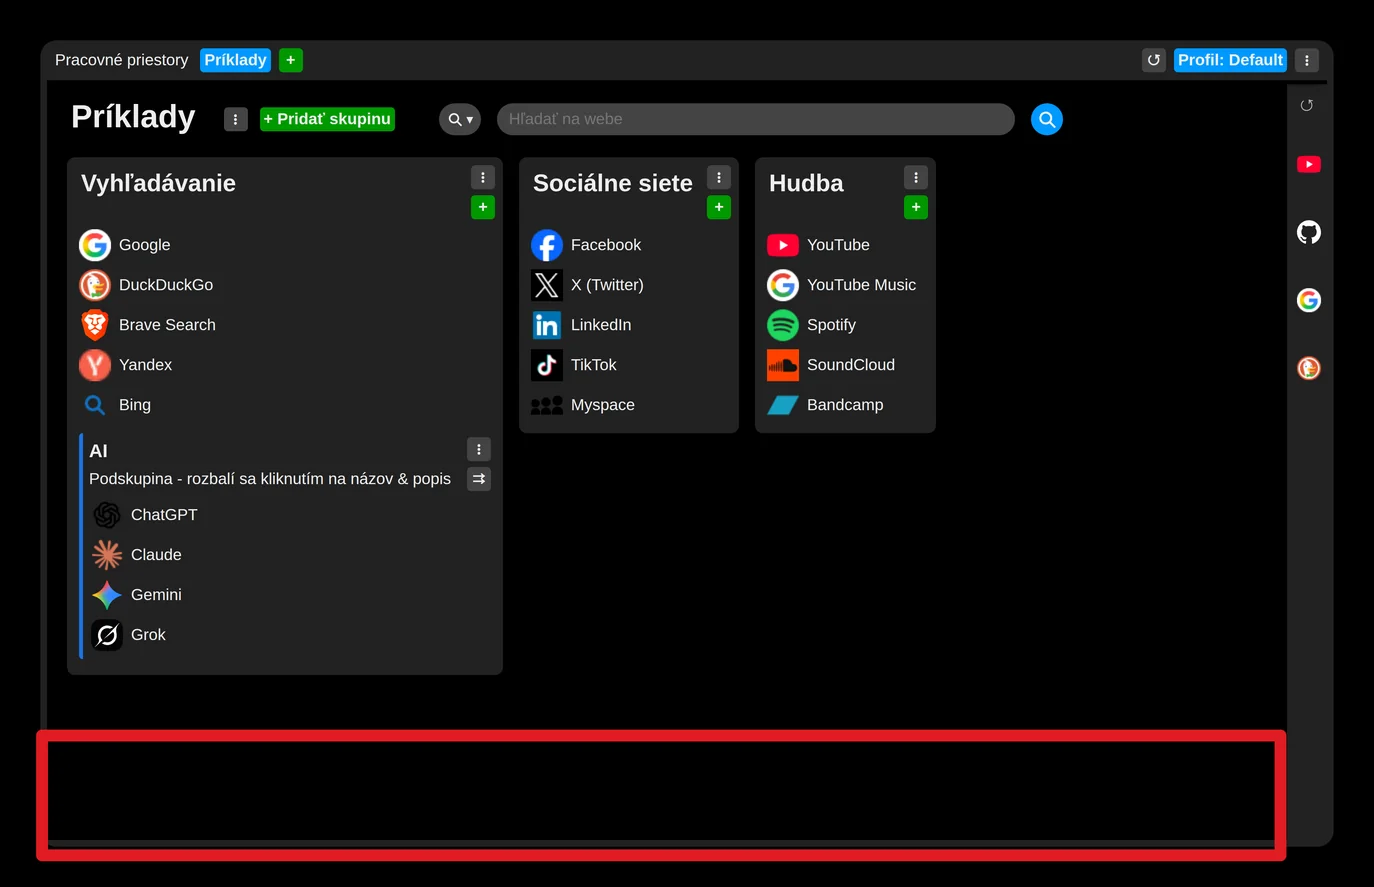Open the Gemini sparkle icon
Screen dimensions: 1374x887
(x=107, y=595)
